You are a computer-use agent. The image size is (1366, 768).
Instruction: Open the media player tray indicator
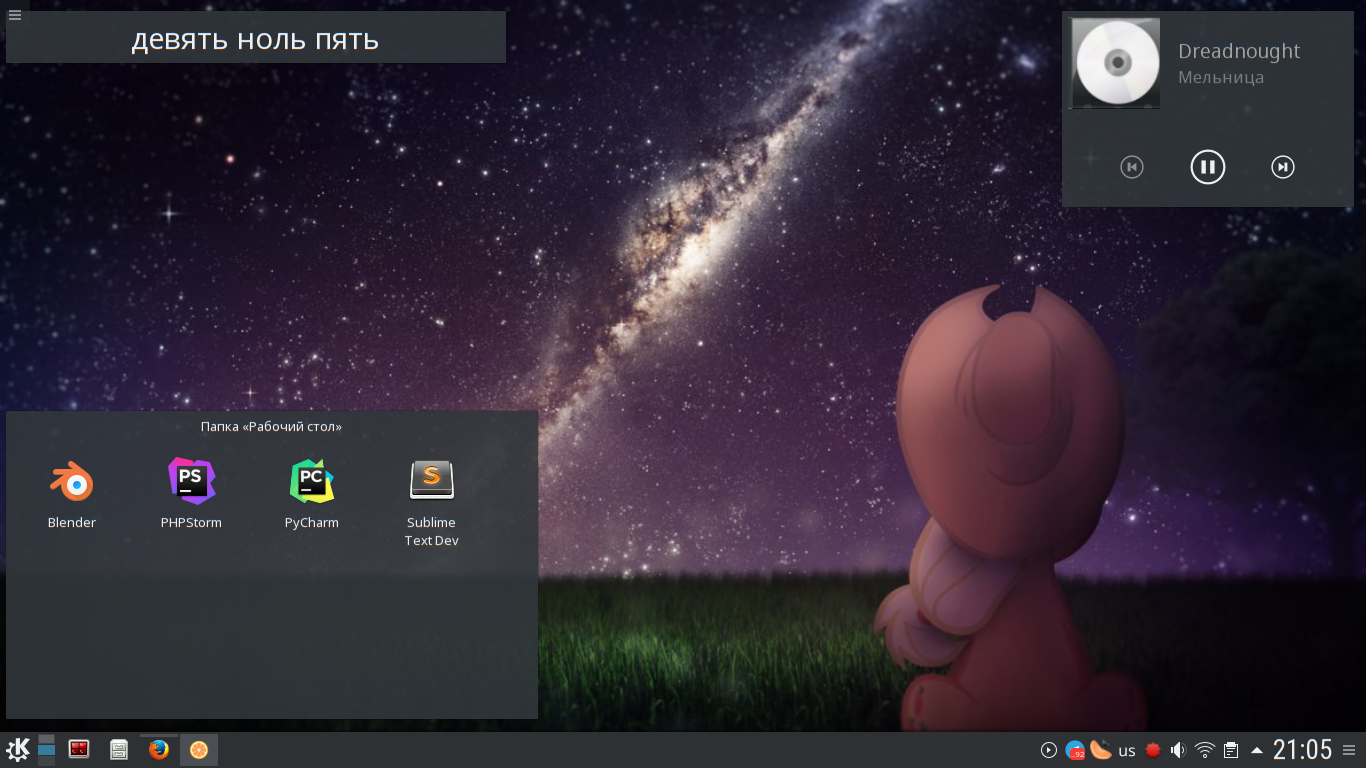1049,750
